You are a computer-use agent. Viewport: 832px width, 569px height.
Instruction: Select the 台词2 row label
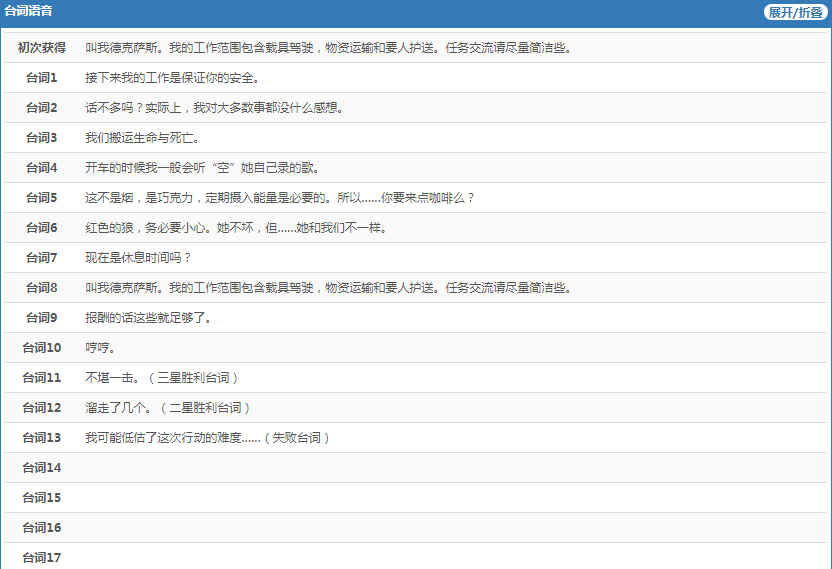tap(42, 108)
